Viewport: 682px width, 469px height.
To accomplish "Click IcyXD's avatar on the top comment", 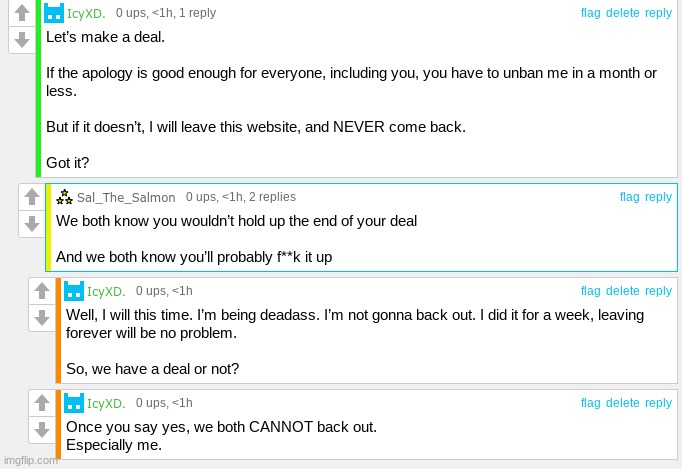I will [x=56, y=13].
